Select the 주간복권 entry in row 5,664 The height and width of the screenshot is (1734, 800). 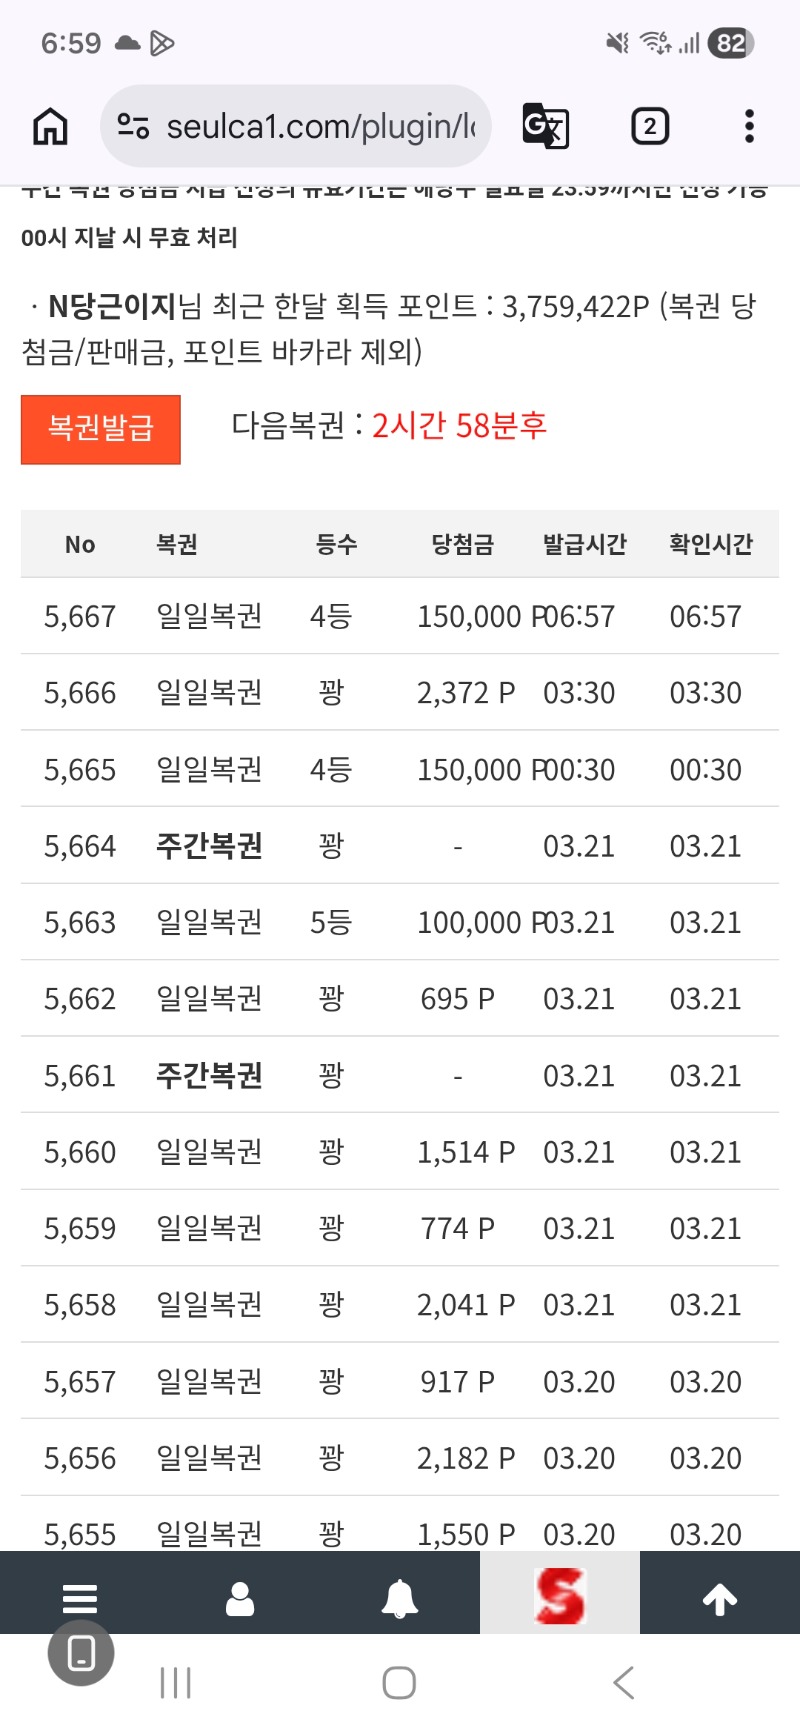coord(209,846)
